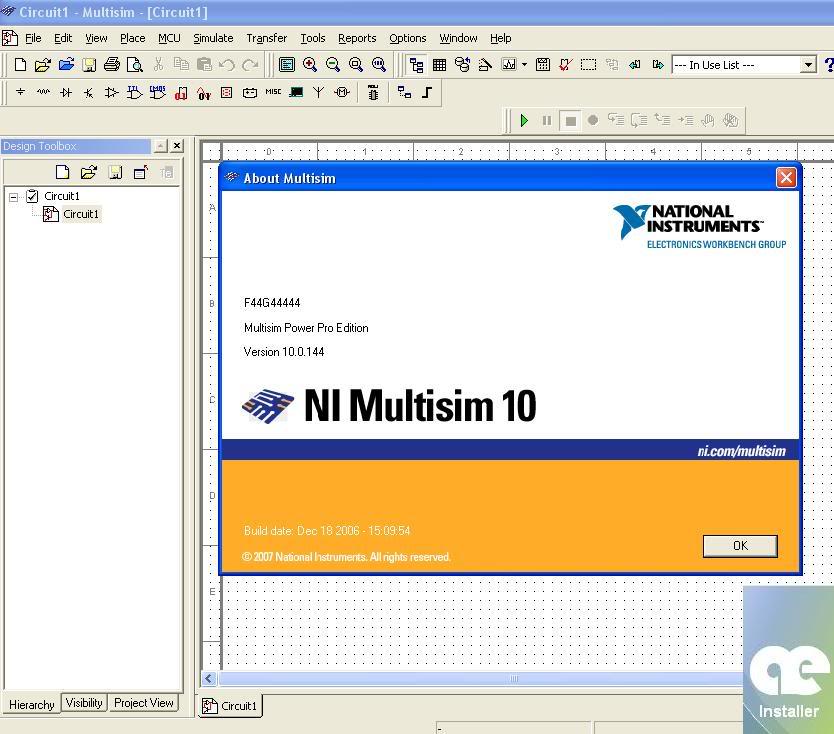
Task: Open the Grapher dropdown arrow
Action: click(x=524, y=65)
